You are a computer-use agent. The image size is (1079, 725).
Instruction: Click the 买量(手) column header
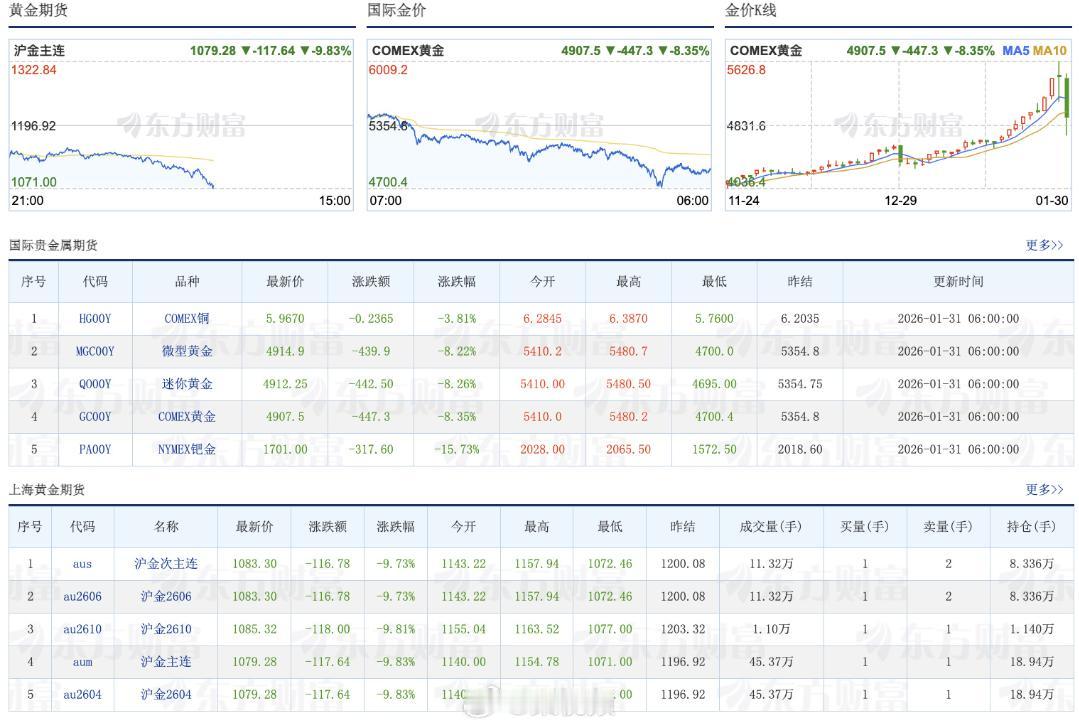[864, 526]
